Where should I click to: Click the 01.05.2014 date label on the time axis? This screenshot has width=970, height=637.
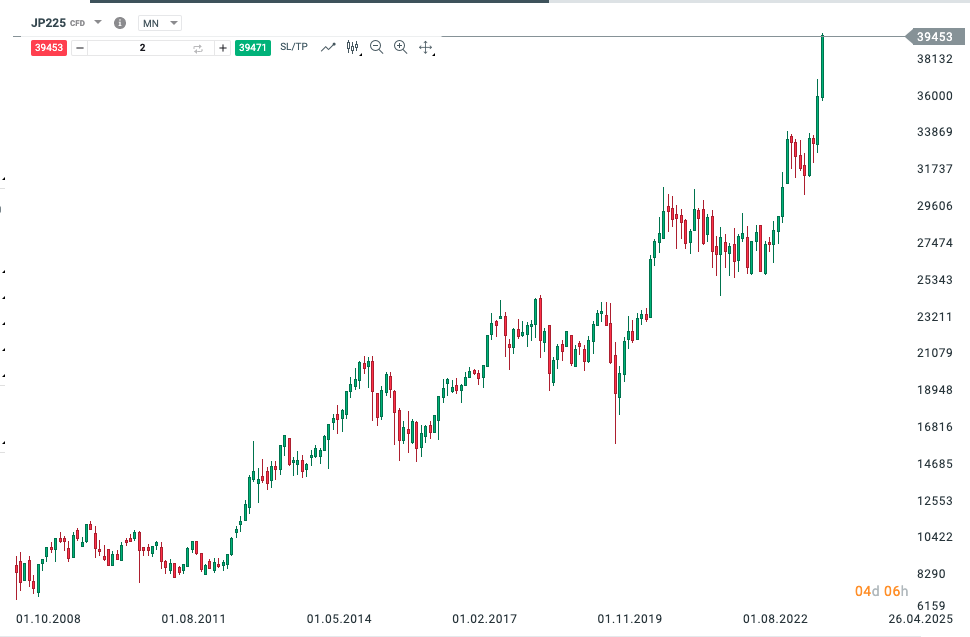pos(339,620)
